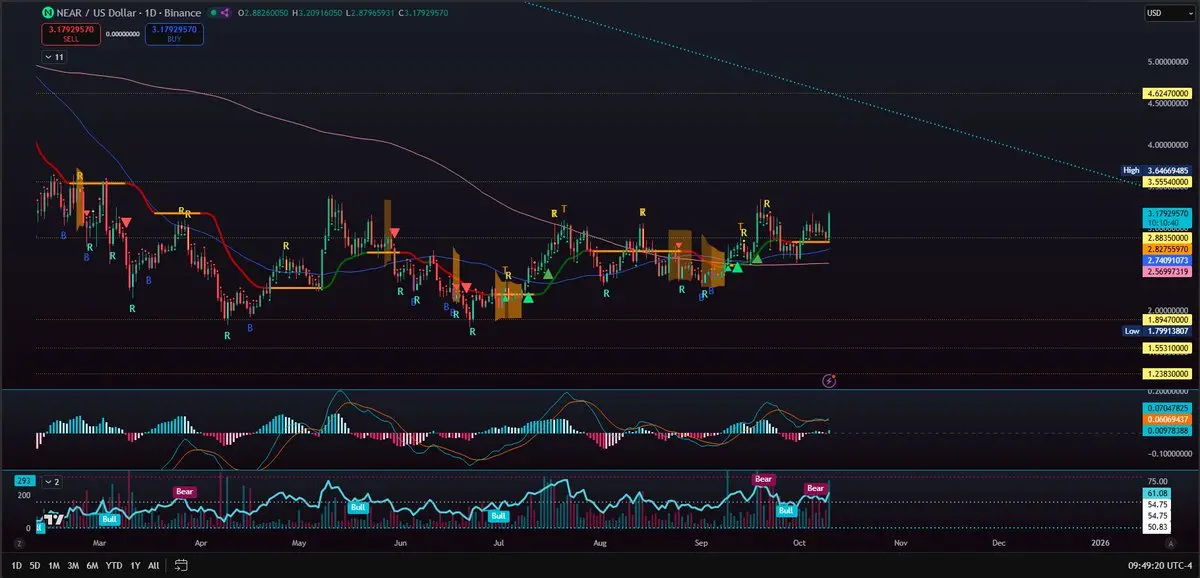This screenshot has height=578, width=1200.
Task: Click the Bull label near July
Action: [x=497, y=516]
